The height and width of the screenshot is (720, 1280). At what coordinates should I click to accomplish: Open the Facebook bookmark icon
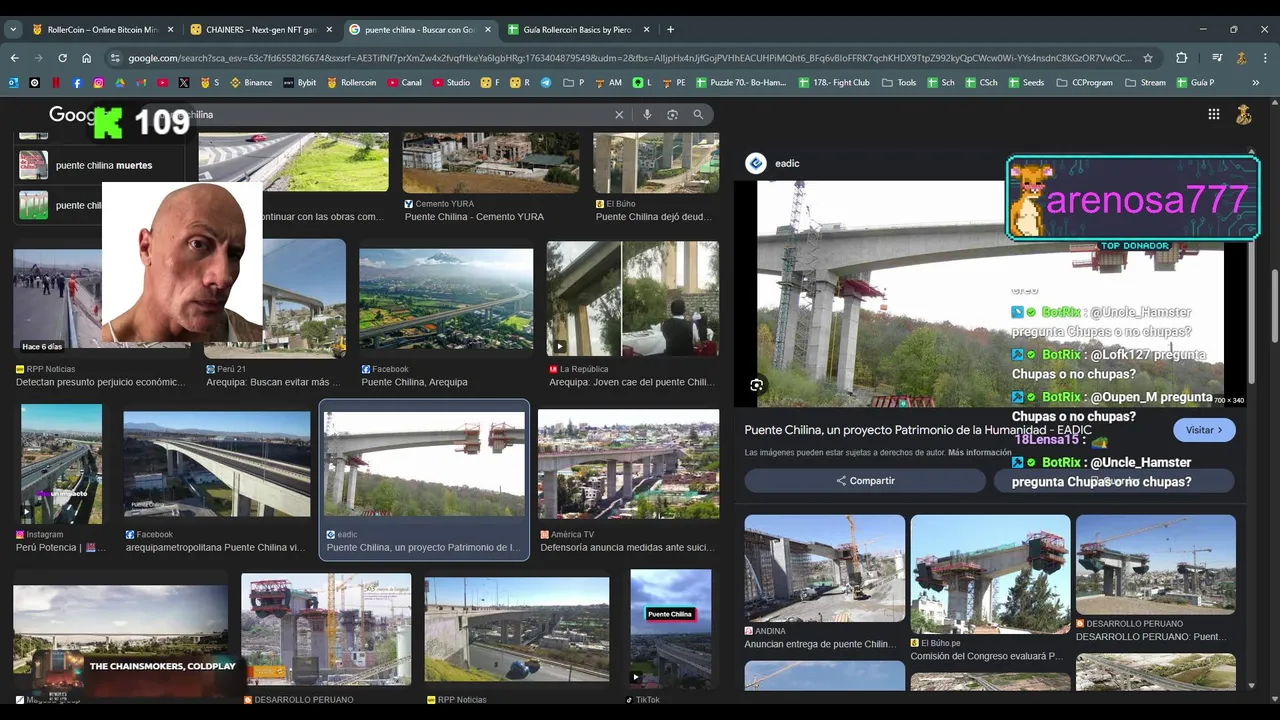tap(77, 83)
